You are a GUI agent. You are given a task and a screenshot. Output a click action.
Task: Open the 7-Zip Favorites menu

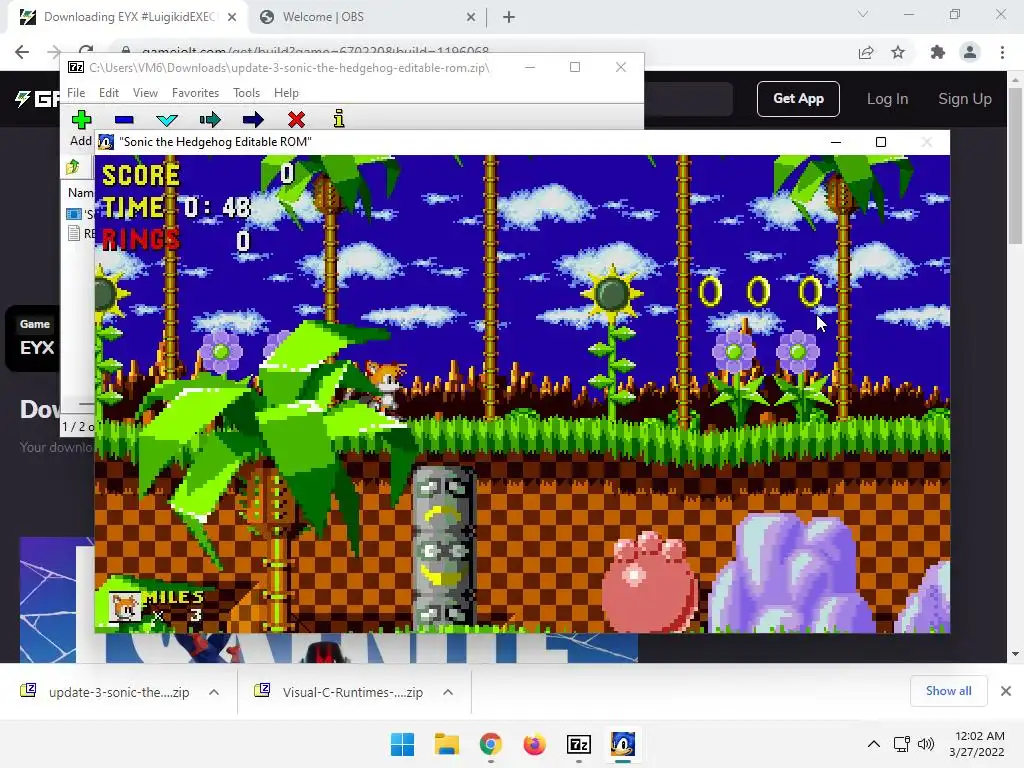[x=195, y=93]
